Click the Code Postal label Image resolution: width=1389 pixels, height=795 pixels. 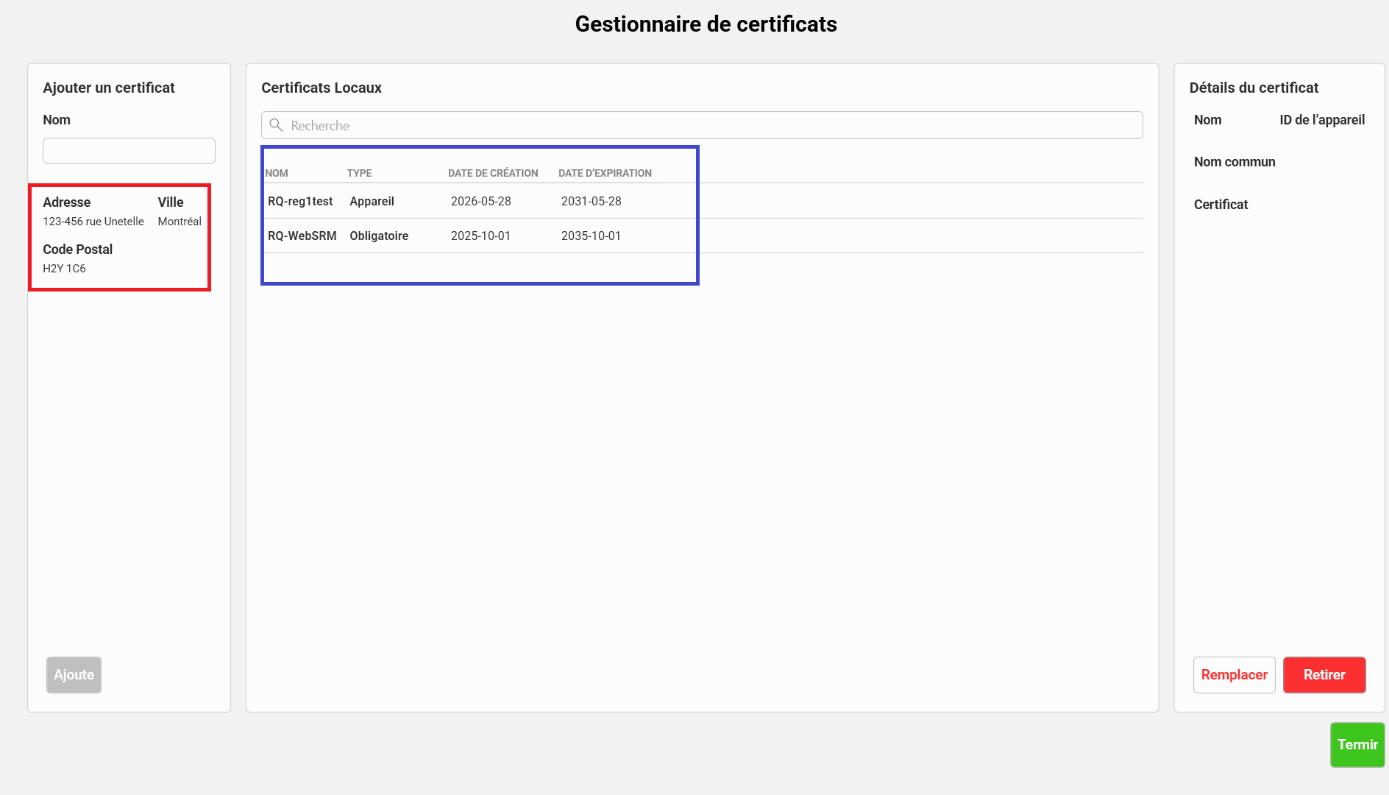[78, 249]
